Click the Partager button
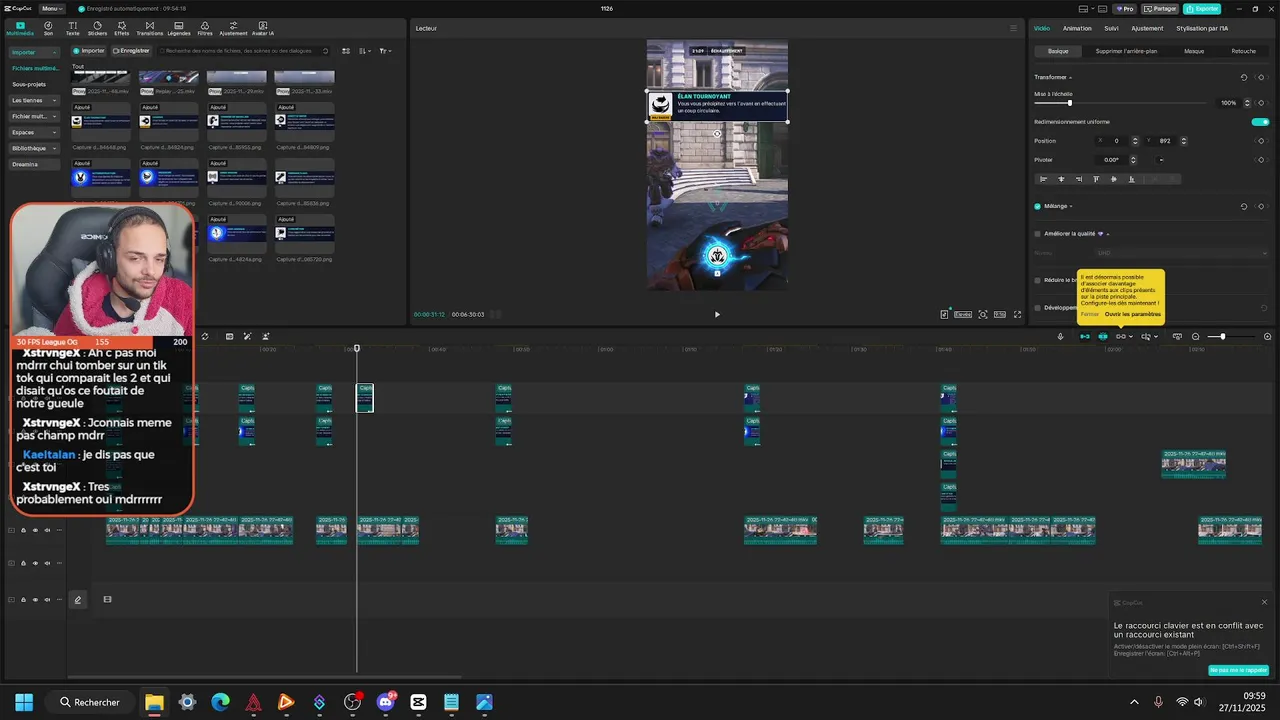 1160,8
